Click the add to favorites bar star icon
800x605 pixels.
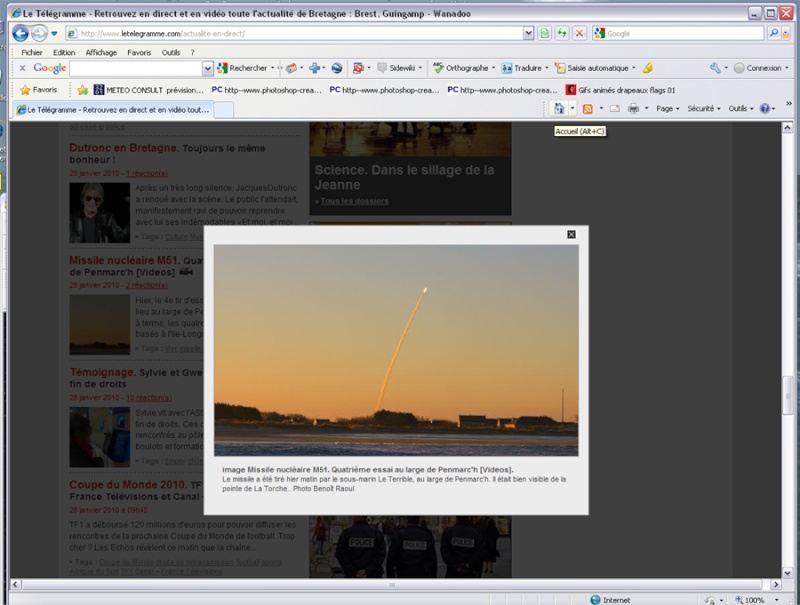pyautogui.click(x=82, y=90)
